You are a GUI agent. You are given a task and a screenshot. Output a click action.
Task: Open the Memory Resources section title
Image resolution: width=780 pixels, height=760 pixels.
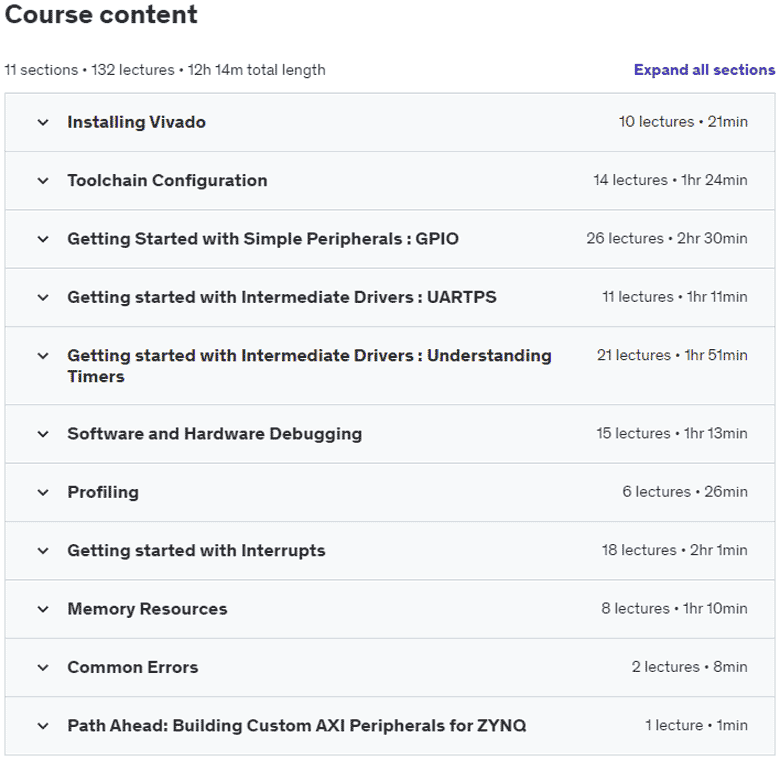pyautogui.click(x=147, y=609)
